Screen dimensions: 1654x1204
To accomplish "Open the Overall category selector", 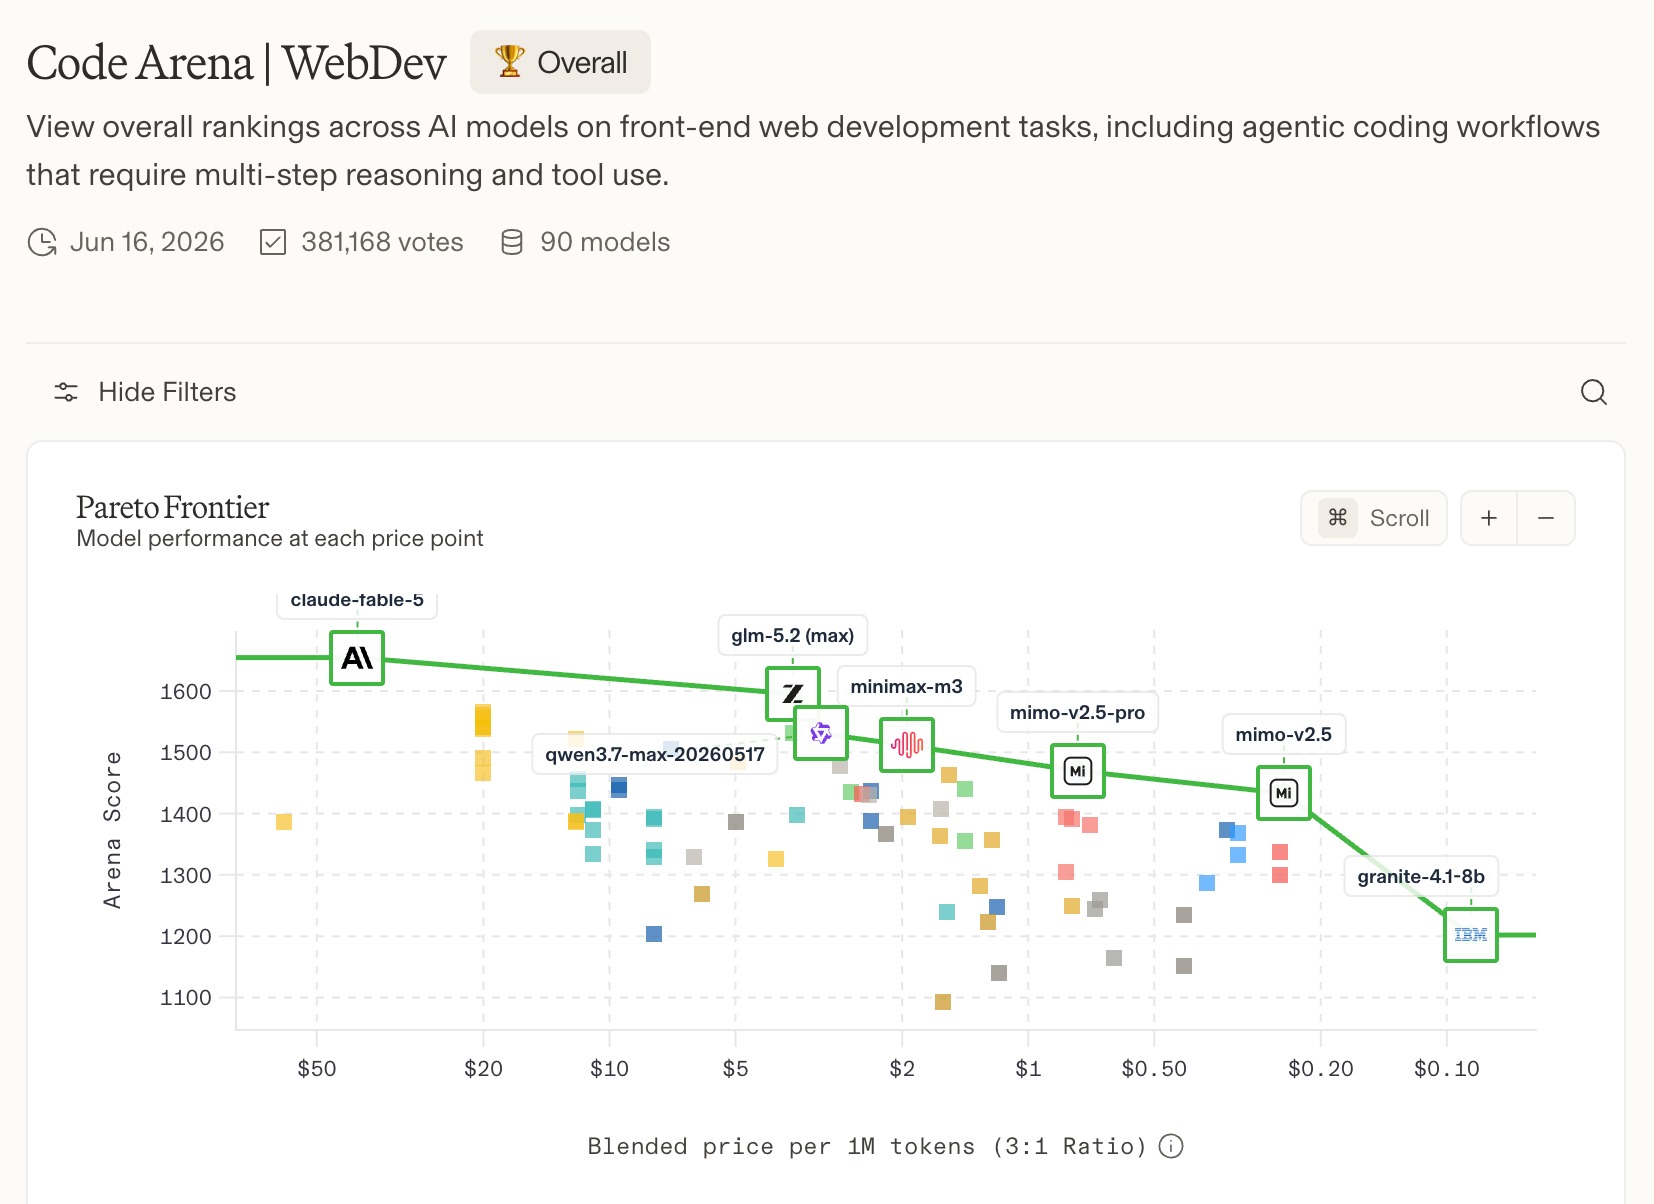I will pyautogui.click(x=561, y=62).
